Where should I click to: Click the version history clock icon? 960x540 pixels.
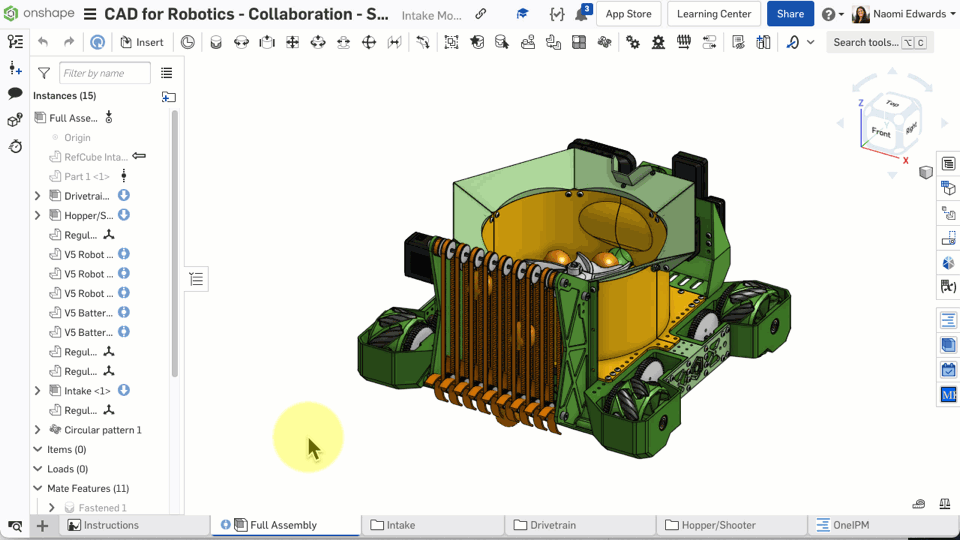point(15,146)
